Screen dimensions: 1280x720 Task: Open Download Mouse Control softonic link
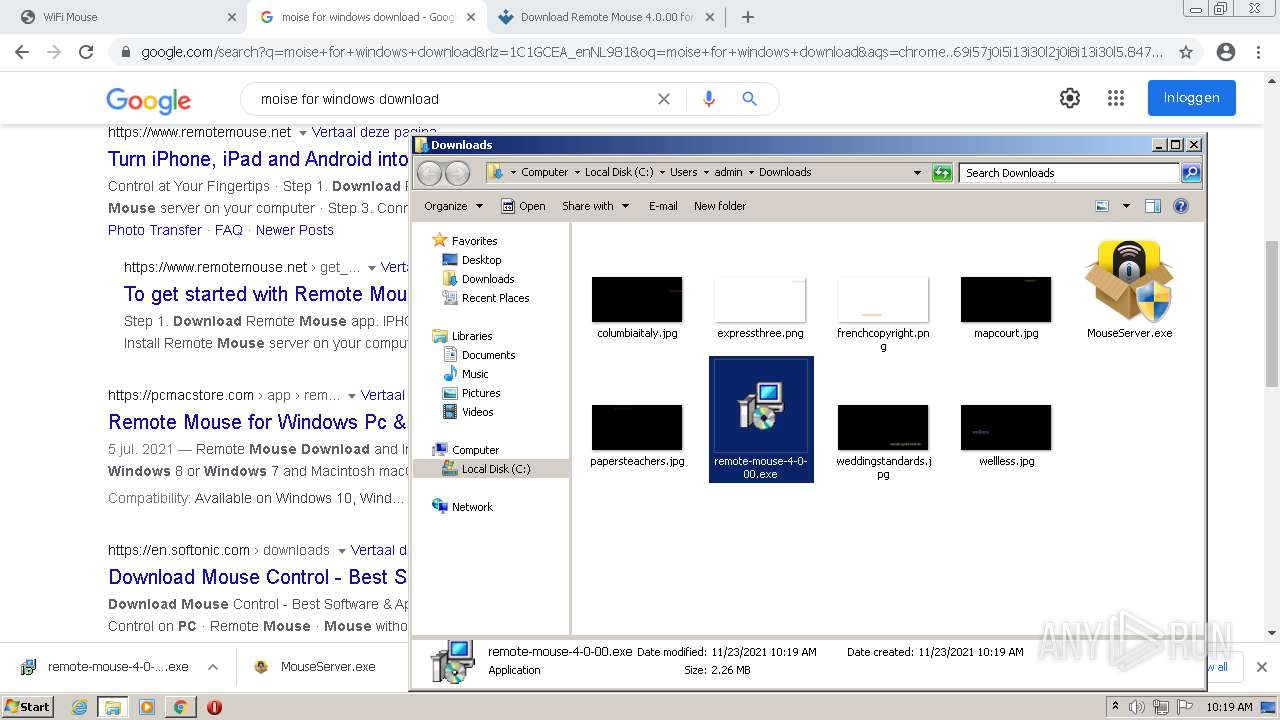pyautogui.click(x=257, y=577)
